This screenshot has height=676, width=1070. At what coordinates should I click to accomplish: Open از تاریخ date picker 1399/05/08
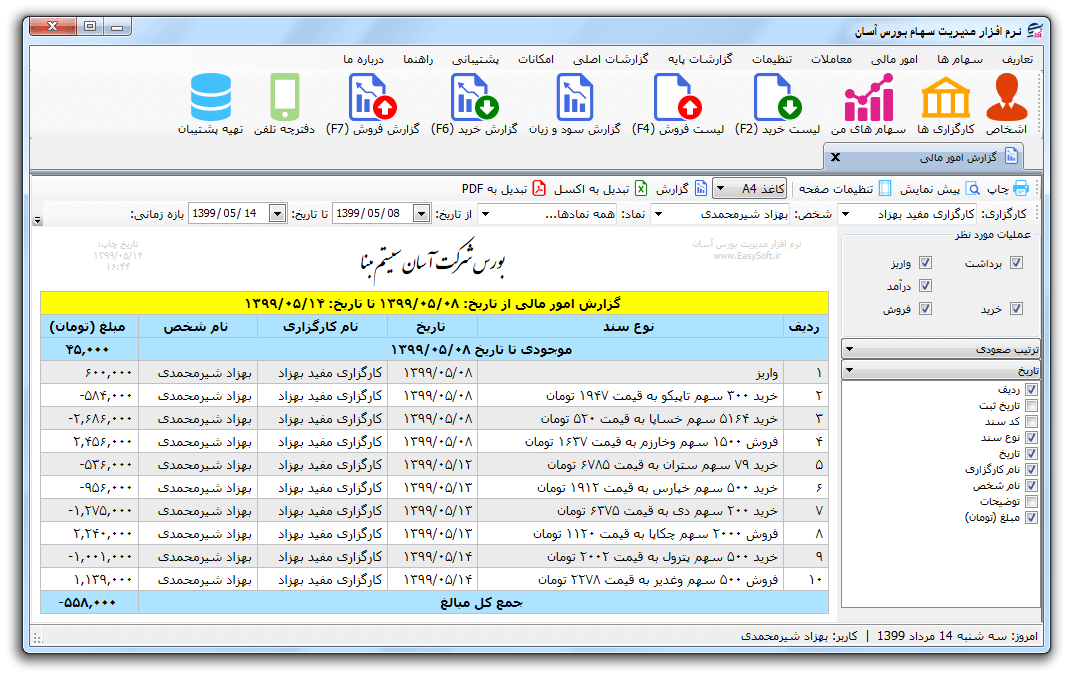click(422, 214)
